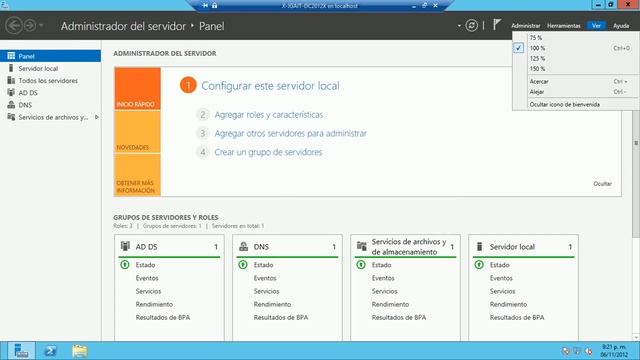Click Estado status icon in DNS tile
Screen dimensions: 640x360
coord(243,265)
